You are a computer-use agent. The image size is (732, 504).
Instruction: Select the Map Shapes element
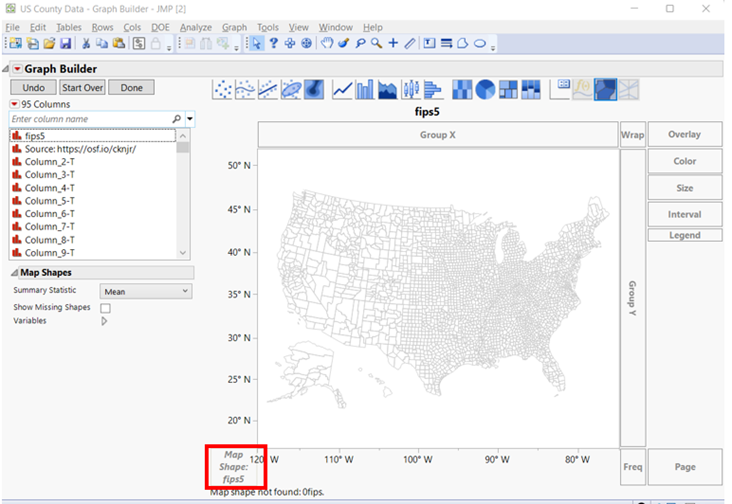tap(605, 89)
